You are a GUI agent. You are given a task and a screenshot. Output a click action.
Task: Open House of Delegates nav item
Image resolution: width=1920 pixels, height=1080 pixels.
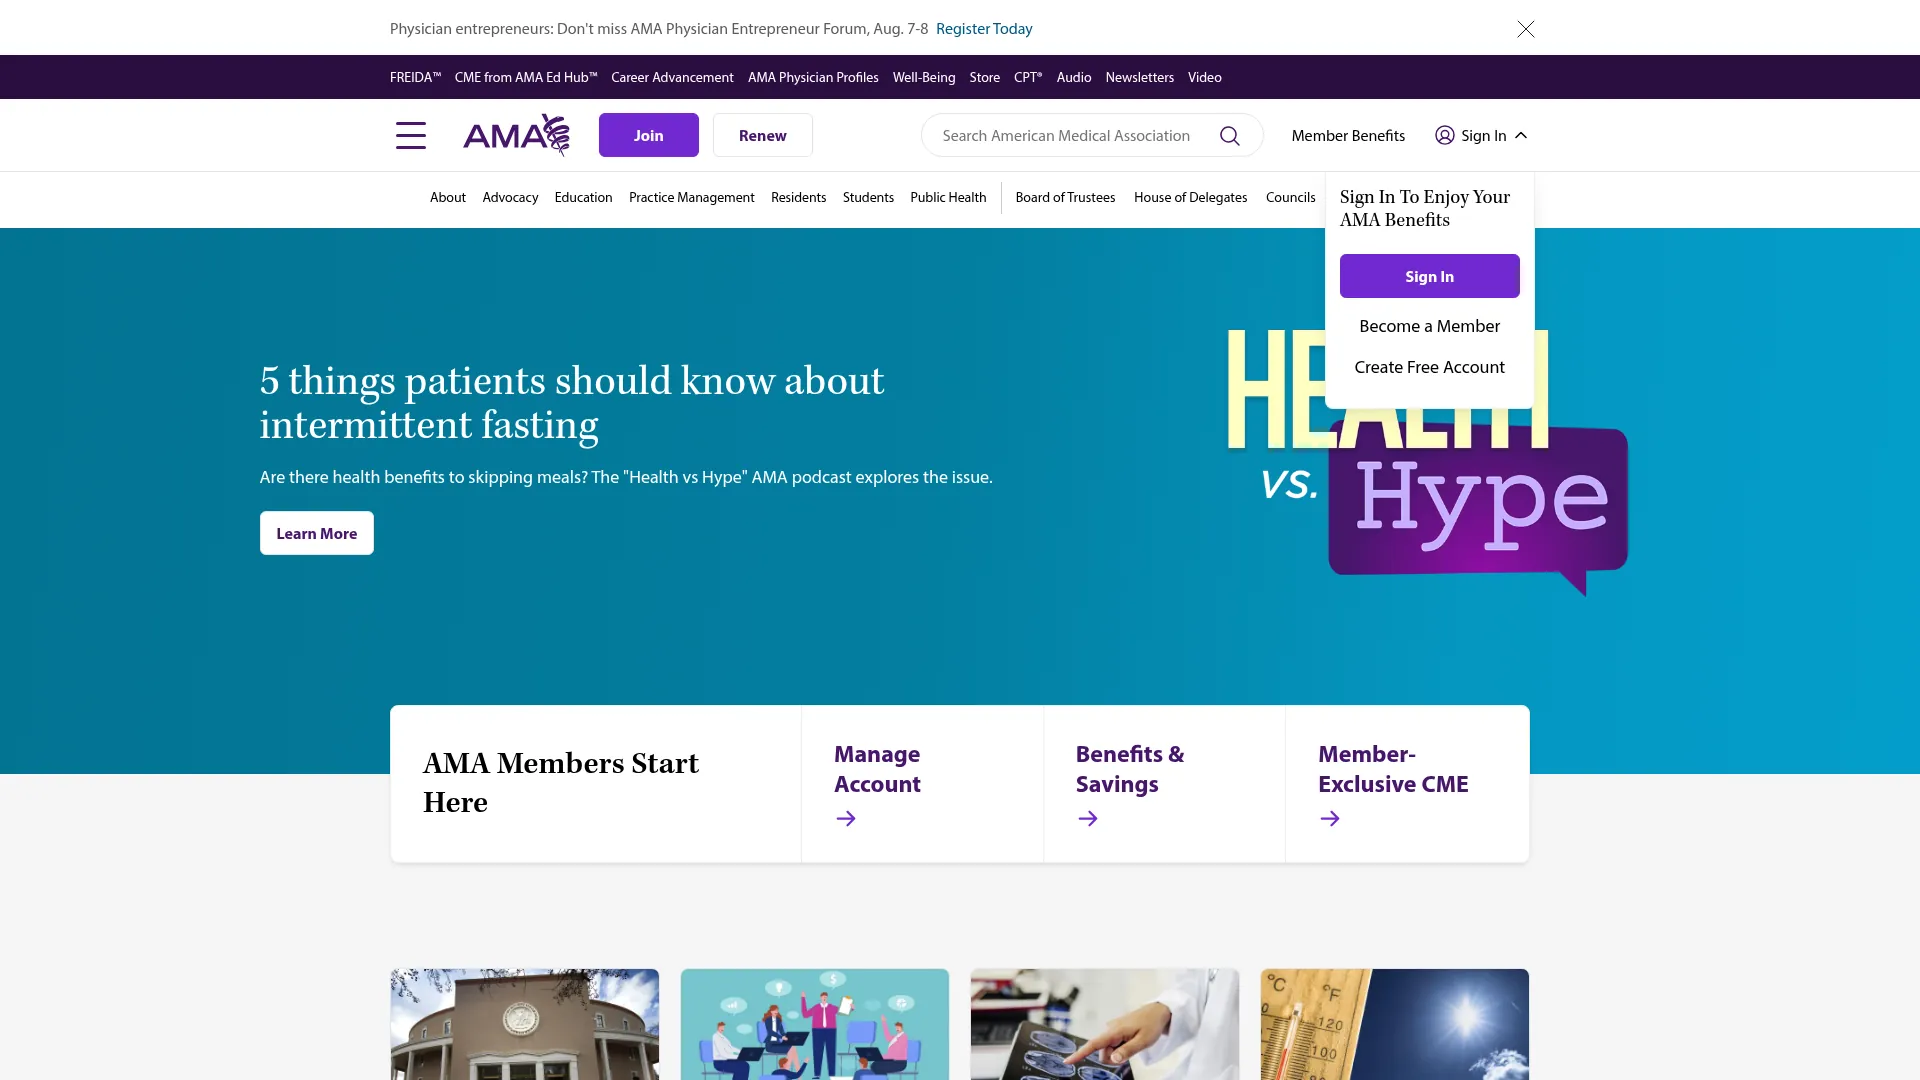(x=1190, y=197)
